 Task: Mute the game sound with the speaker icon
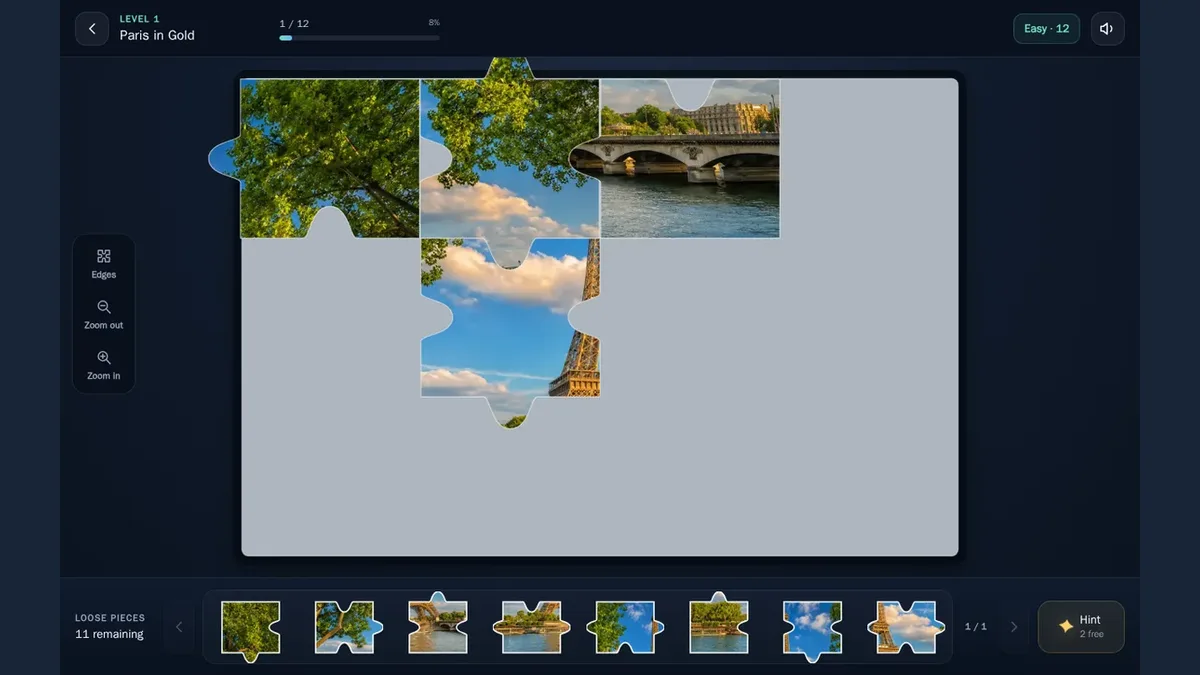1107,29
